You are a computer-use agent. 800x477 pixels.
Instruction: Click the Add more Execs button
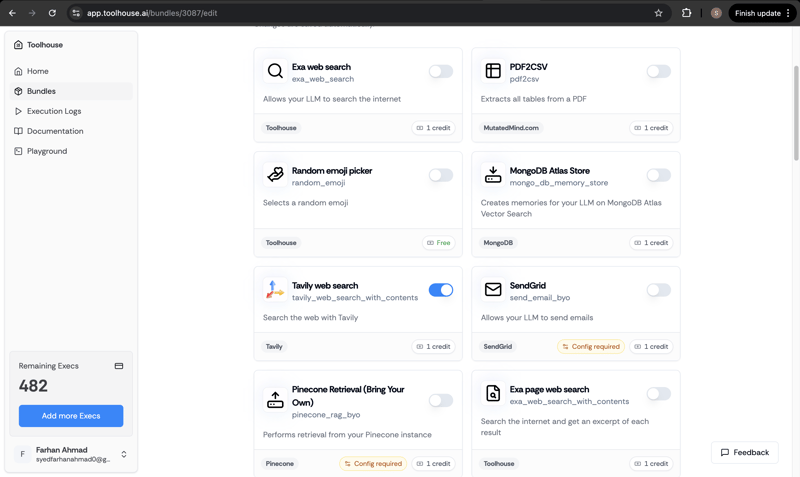[x=71, y=416]
